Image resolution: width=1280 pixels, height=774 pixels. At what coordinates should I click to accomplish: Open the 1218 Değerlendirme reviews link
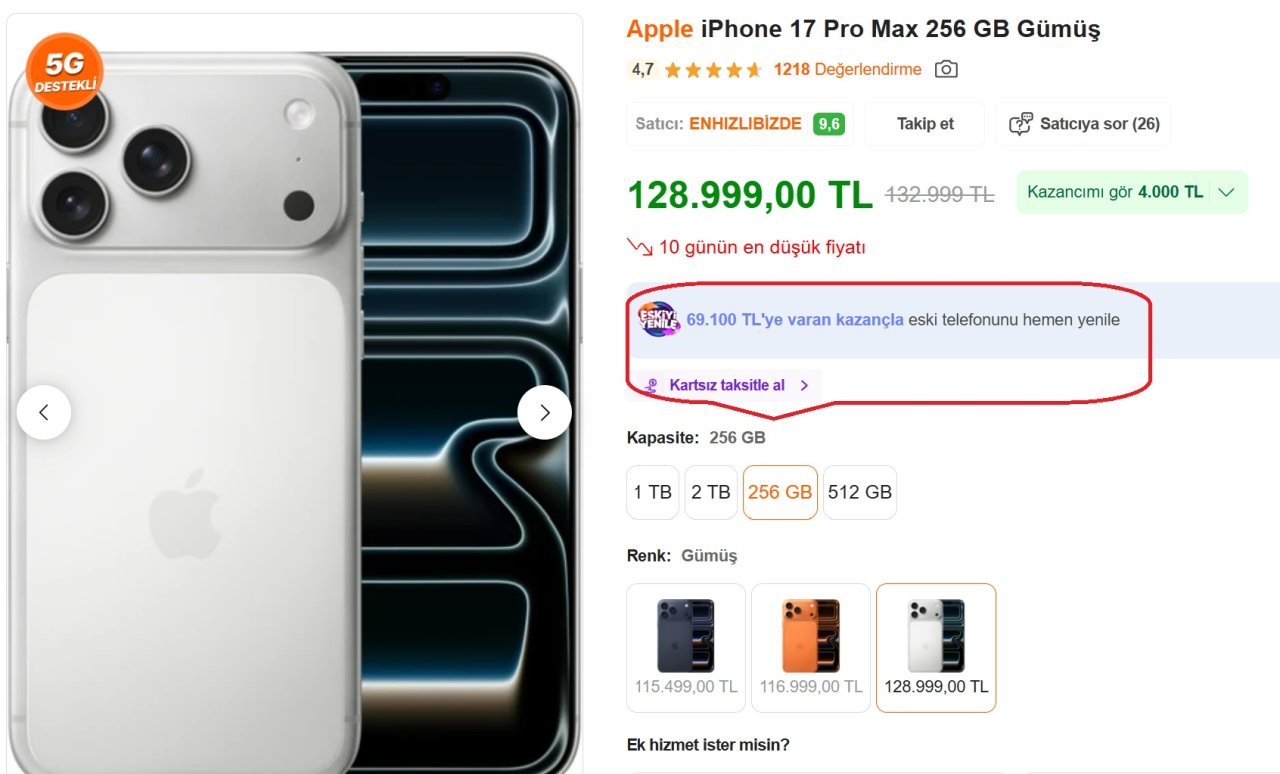tap(847, 69)
